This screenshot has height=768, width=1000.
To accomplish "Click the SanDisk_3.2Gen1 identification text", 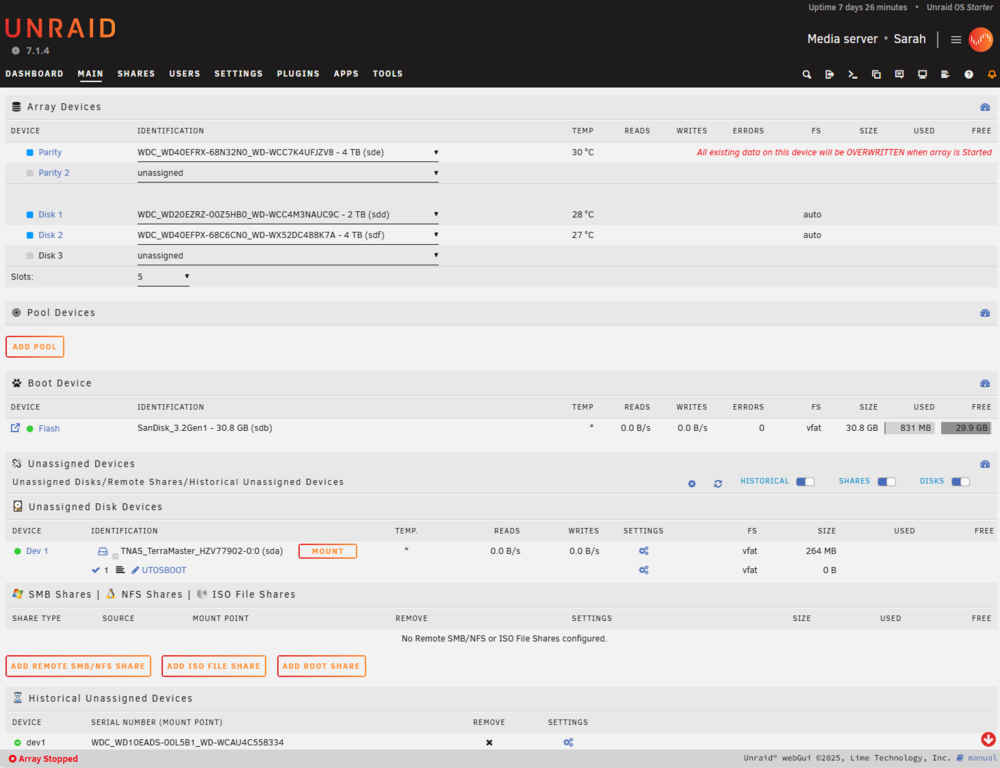I will pos(205,428).
